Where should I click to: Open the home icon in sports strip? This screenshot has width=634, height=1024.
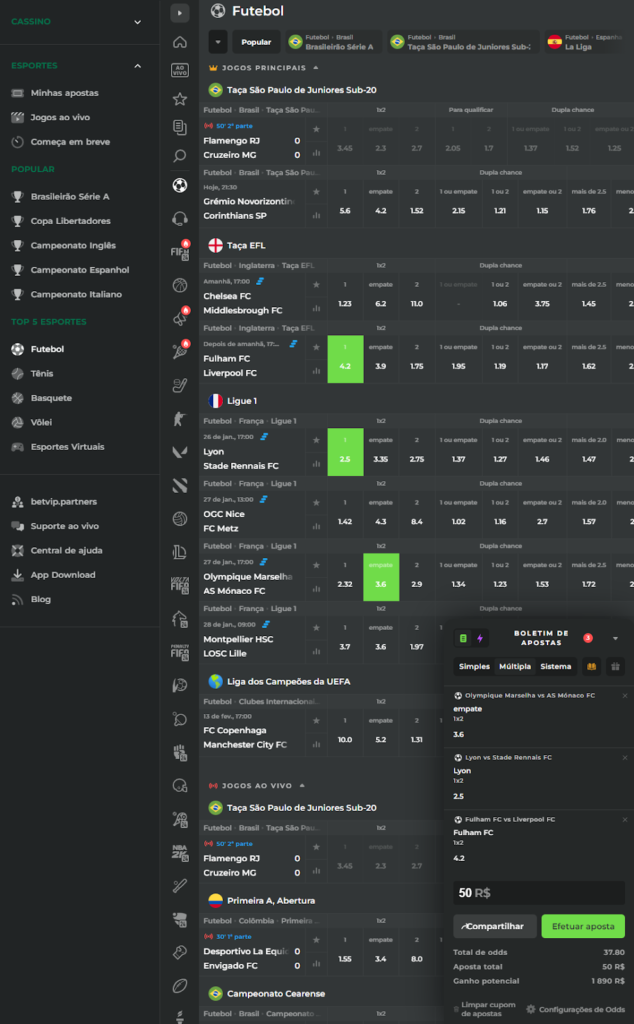pos(180,42)
